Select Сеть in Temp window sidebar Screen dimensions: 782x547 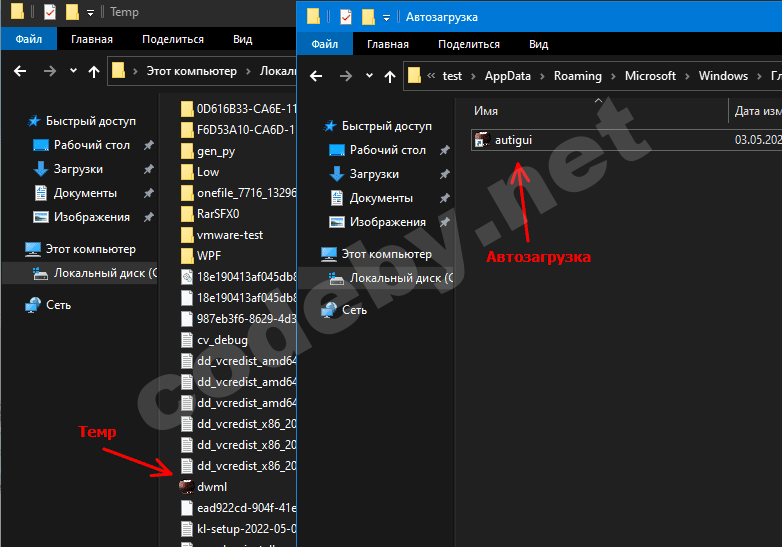pos(48,305)
